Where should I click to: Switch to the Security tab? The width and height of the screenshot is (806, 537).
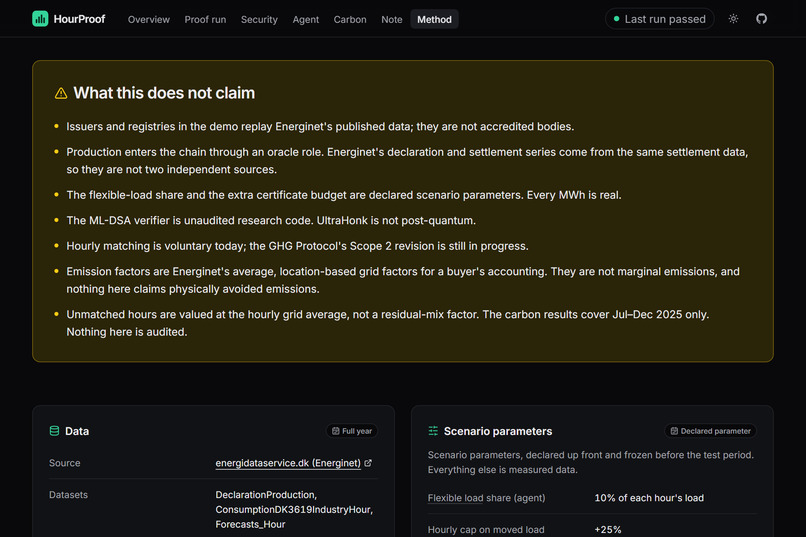click(259, 20)
